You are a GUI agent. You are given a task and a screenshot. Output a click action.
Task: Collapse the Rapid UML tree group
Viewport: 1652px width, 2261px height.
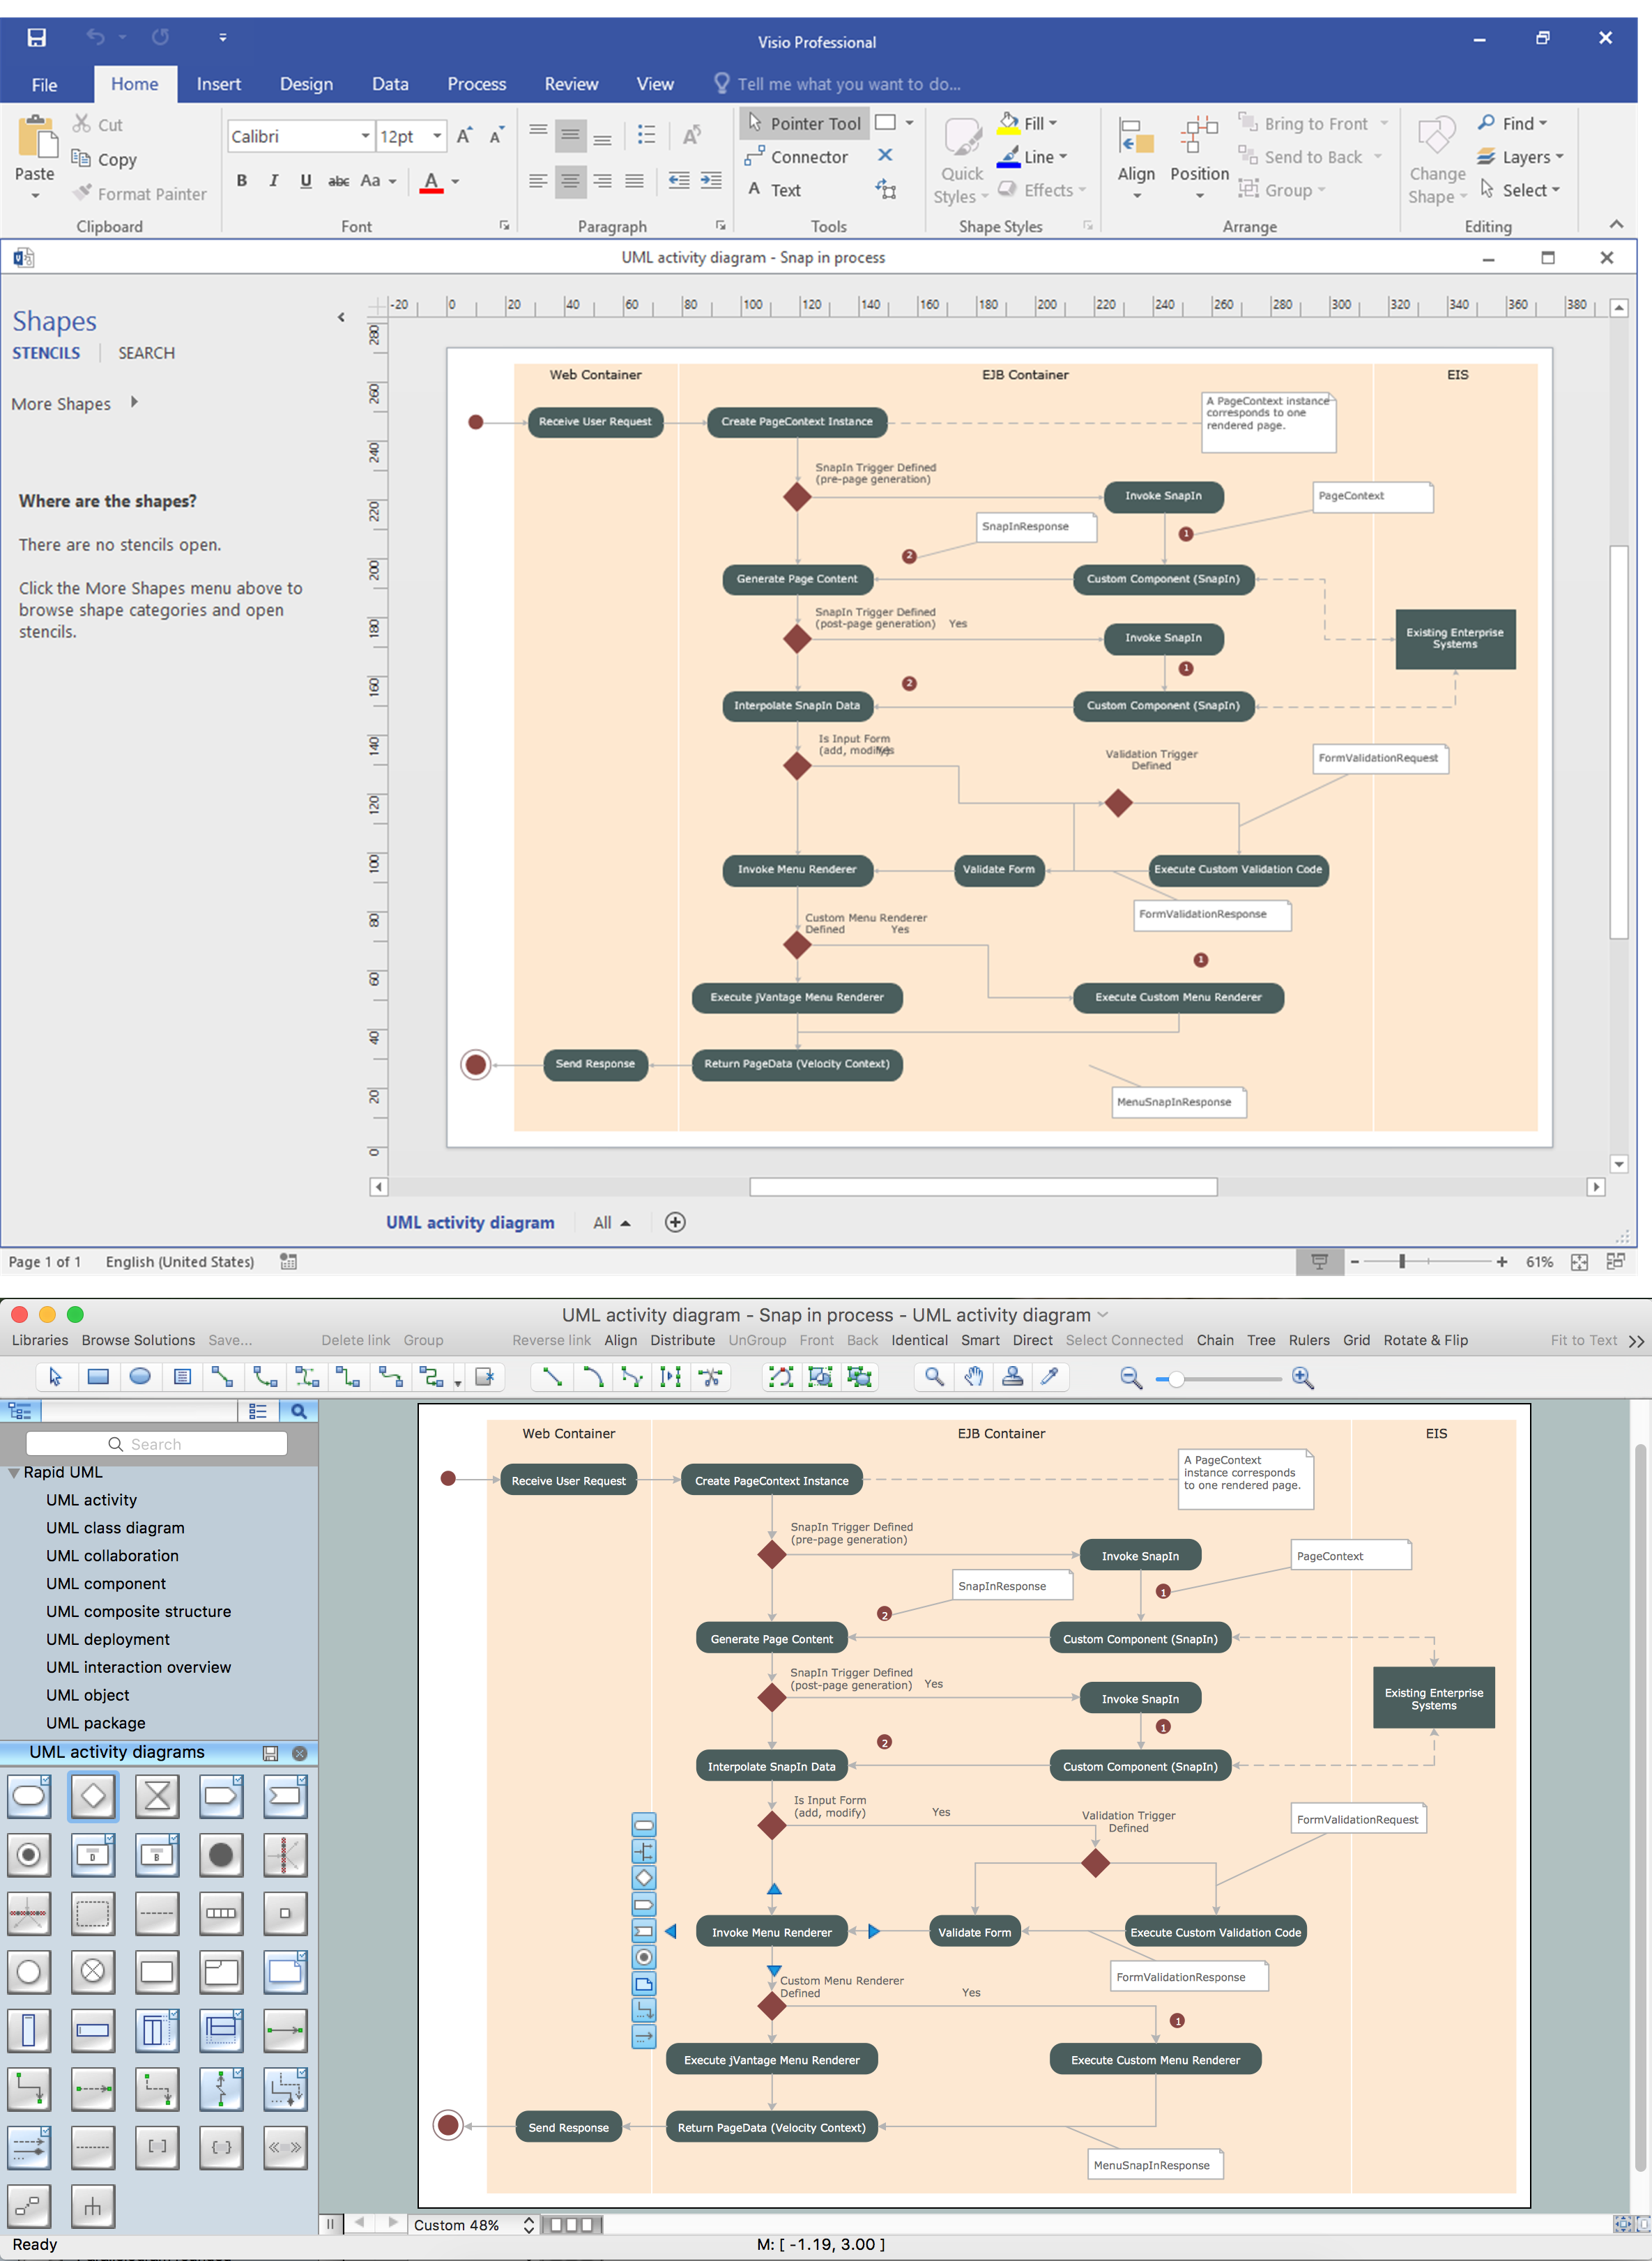point(13,1472)
